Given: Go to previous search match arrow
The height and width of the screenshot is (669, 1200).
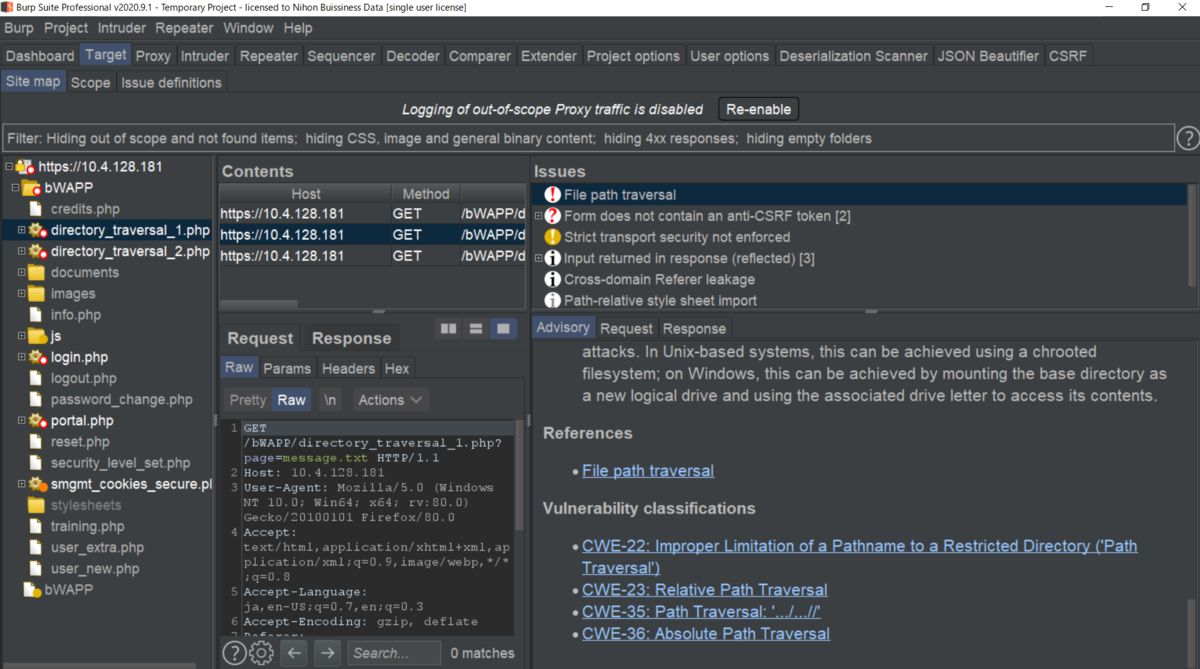Looking at the screenshot, I should click(x=293, y=653).
